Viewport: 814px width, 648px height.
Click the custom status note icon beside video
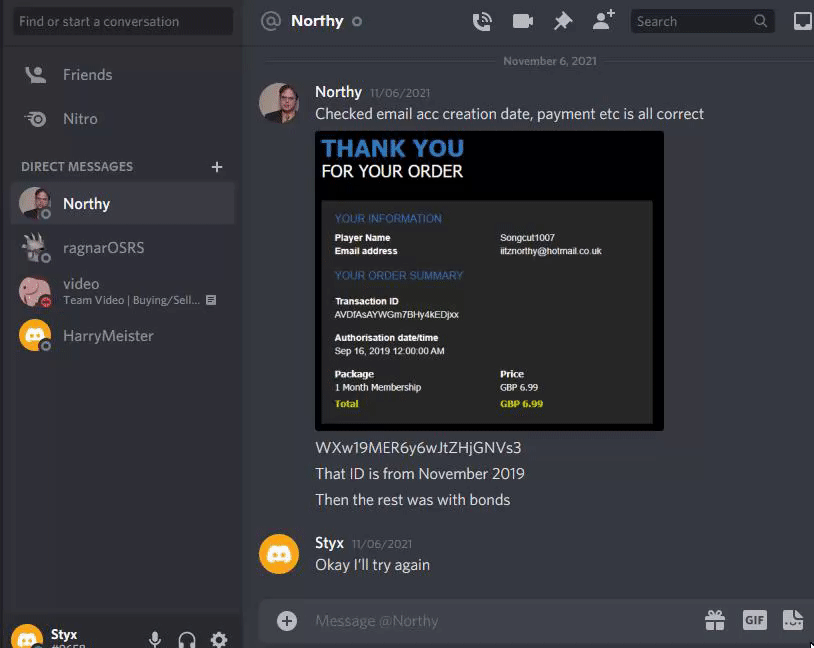click(x=211, y=300)
